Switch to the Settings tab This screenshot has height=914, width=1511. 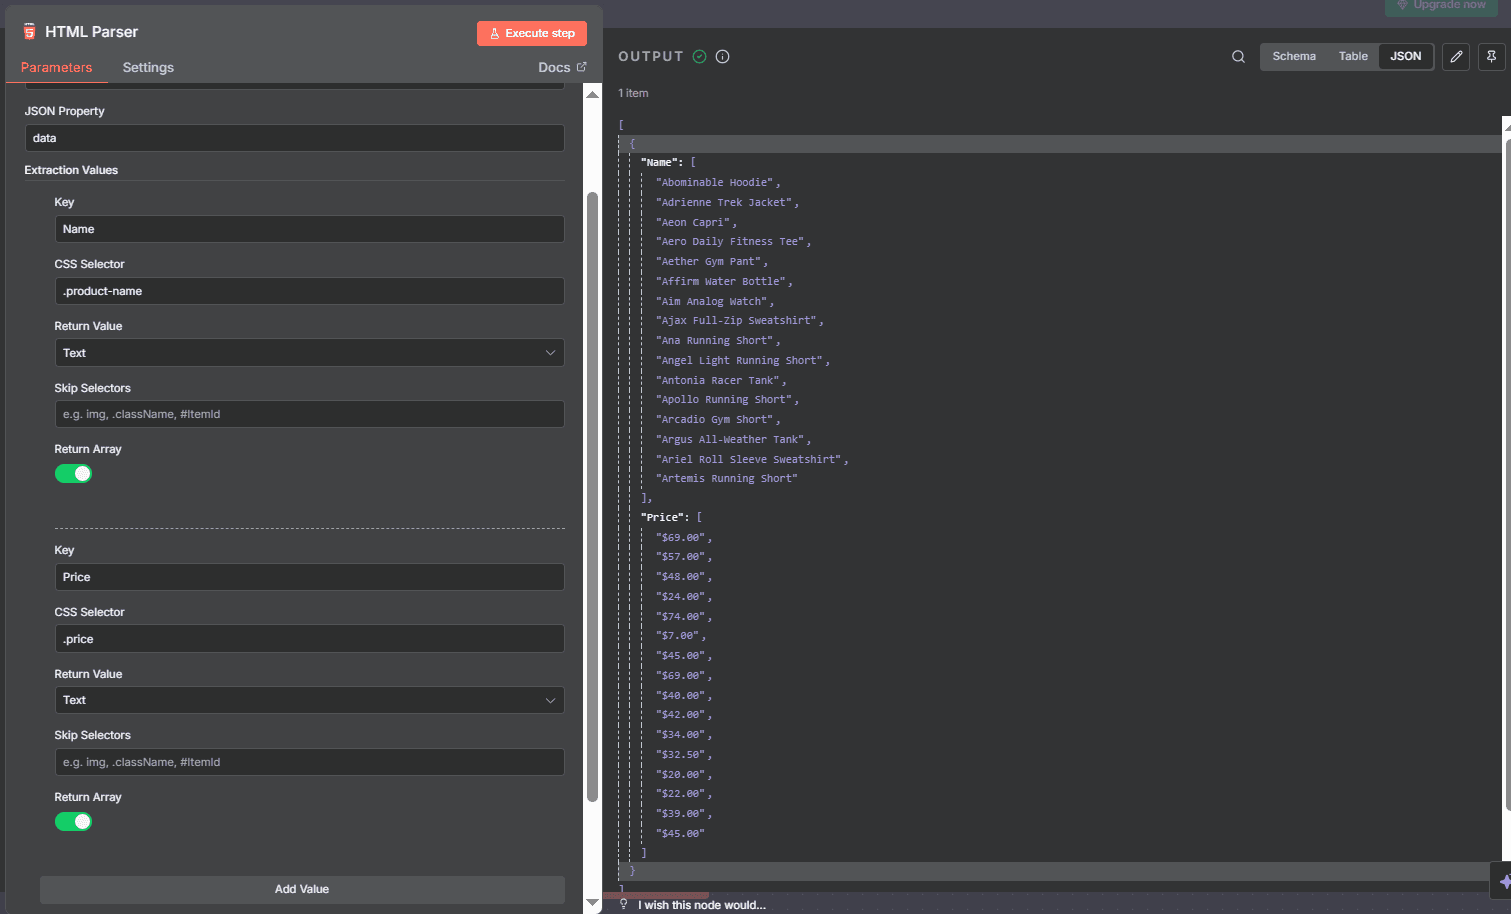coord(148,67)
